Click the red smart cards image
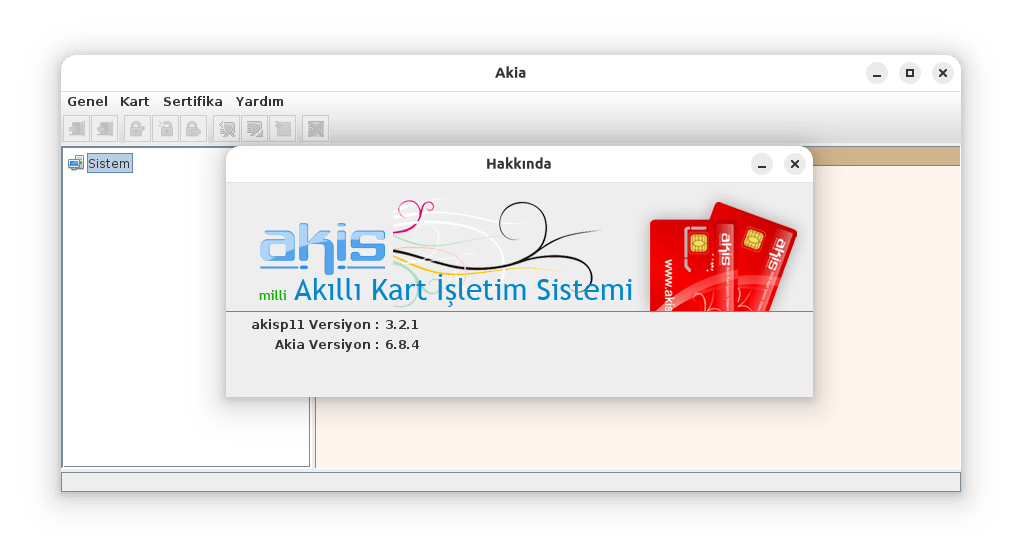The width and height of the screenshot is (1022, 559). [x=722, y=257]
